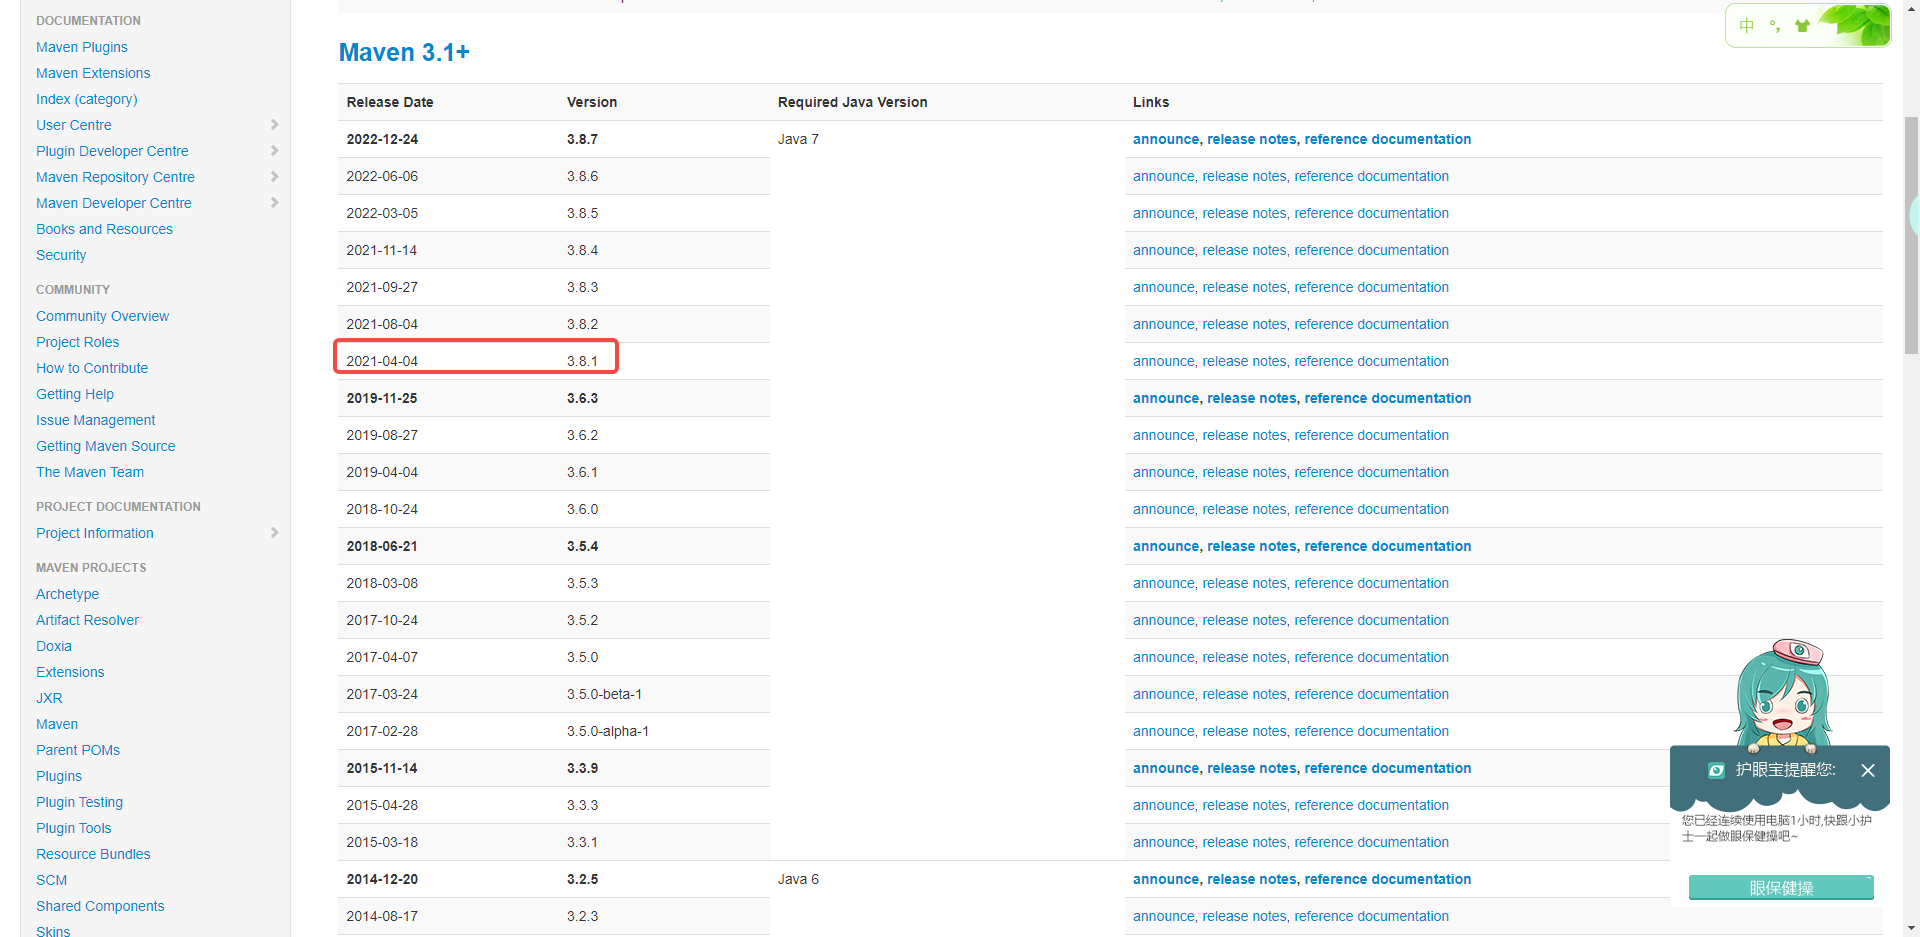Expand the Project Information arrow
The width and height of the screenshot is (1920, 937).
[274, 533]
